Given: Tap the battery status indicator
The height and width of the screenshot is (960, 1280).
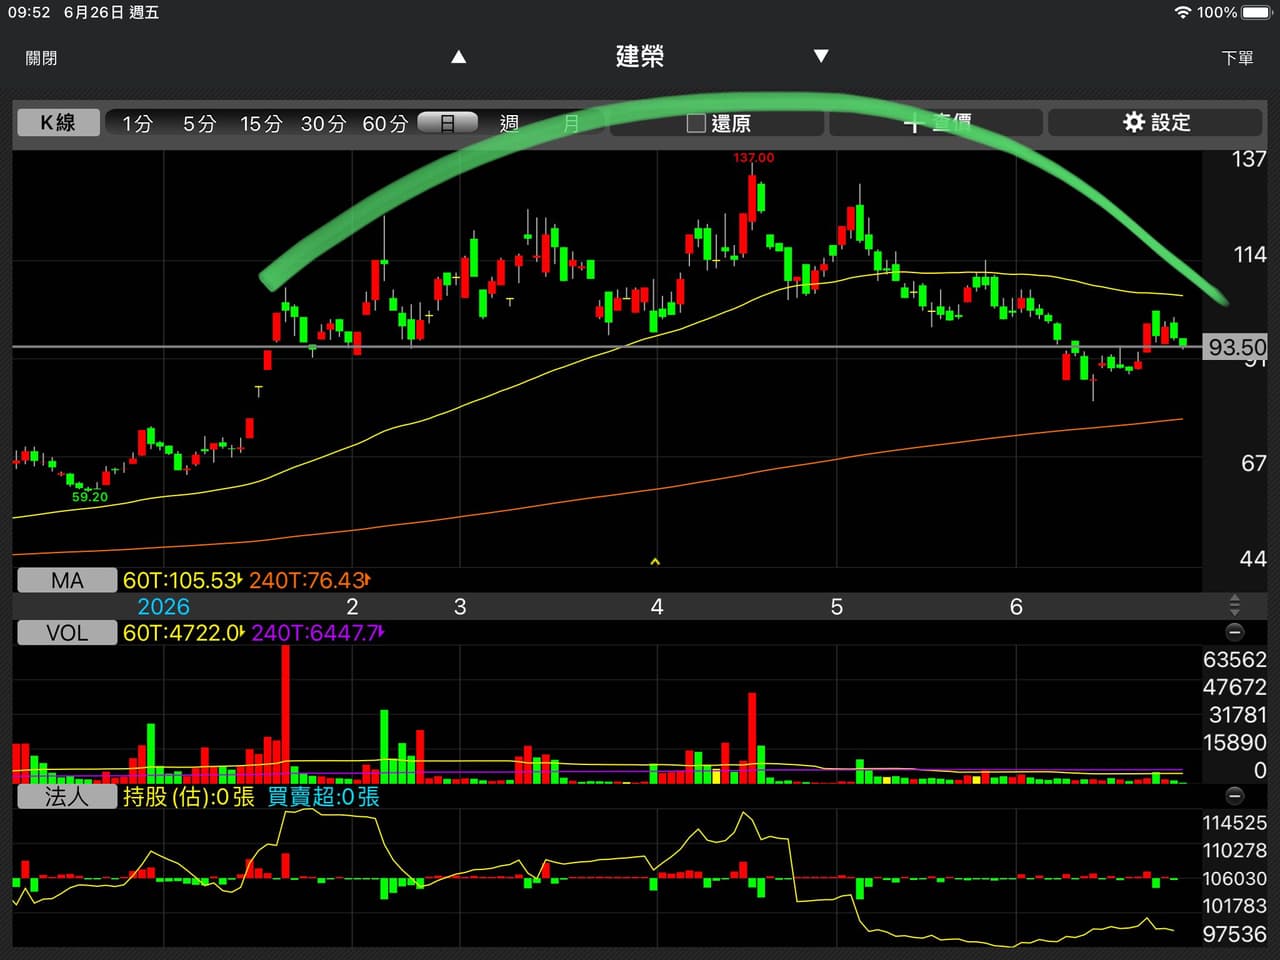Looking at the screenshot, I should pos(1257,12).
